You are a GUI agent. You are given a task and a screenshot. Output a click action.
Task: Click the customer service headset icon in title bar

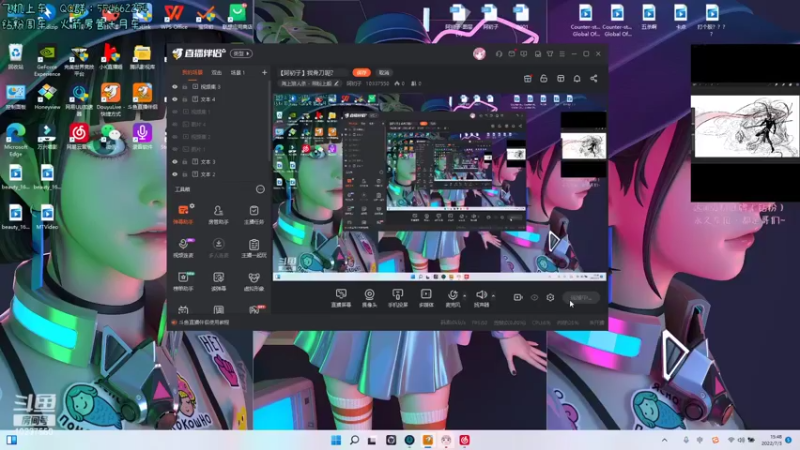499,54
